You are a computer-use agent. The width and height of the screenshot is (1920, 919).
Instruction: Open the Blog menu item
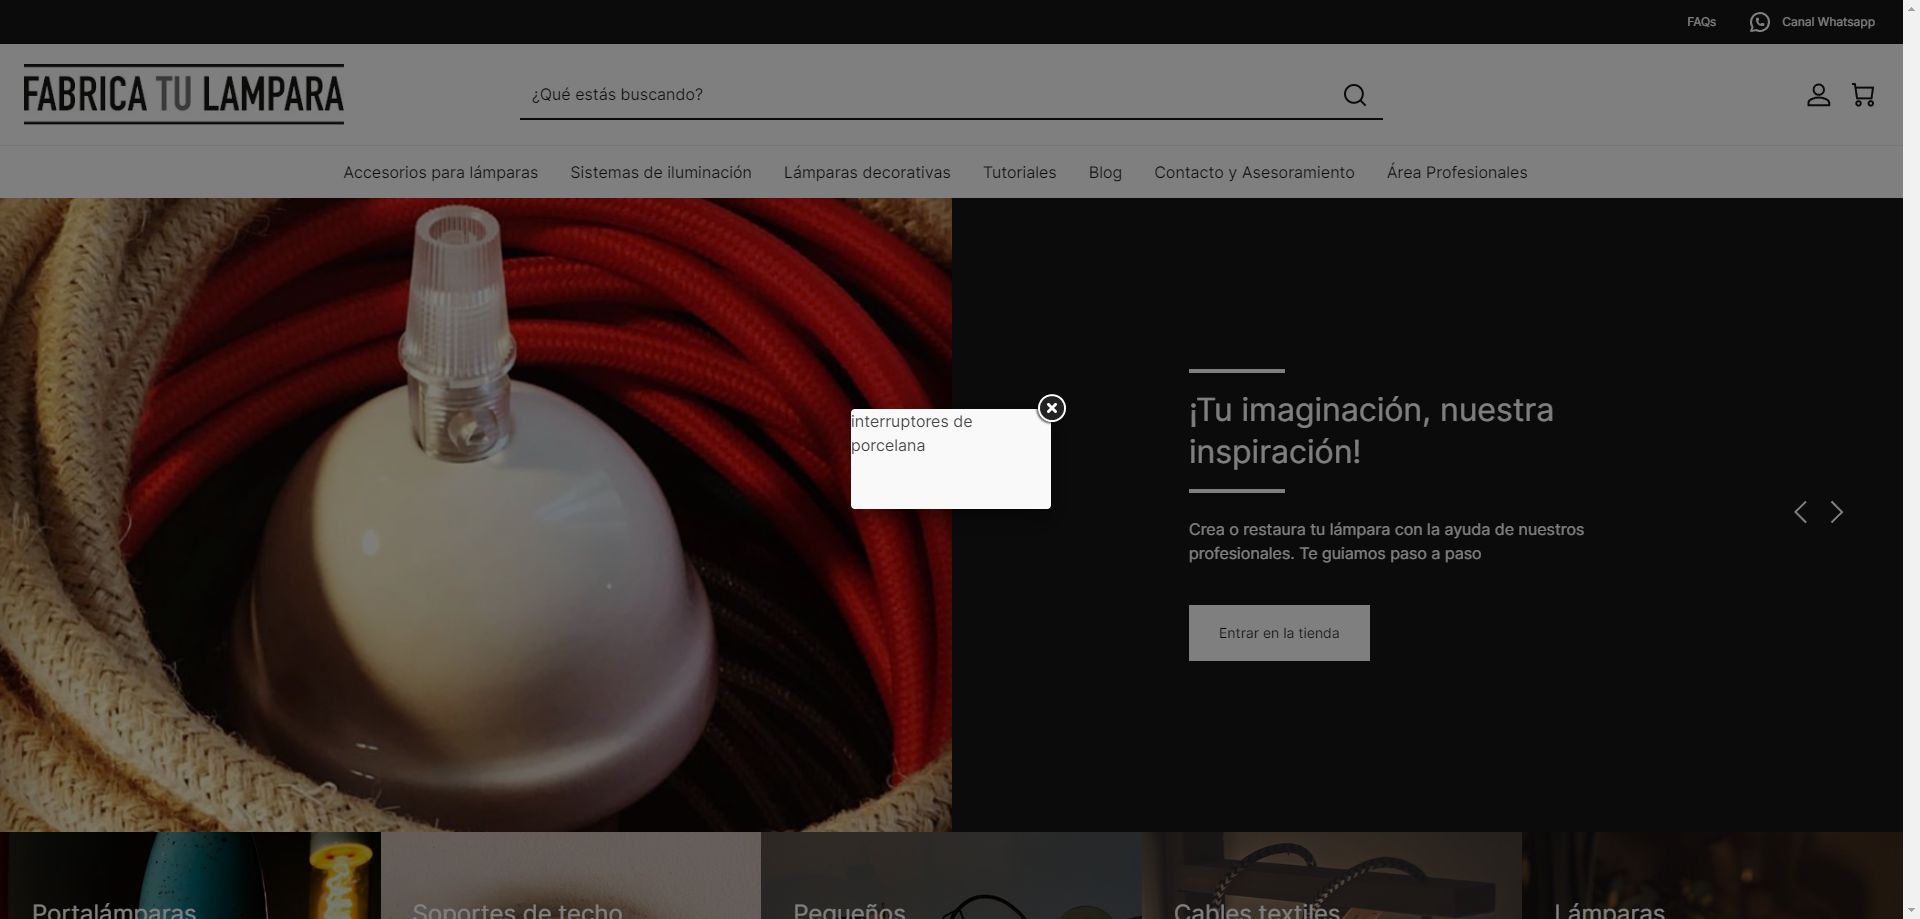click(x=1105, y=172)
